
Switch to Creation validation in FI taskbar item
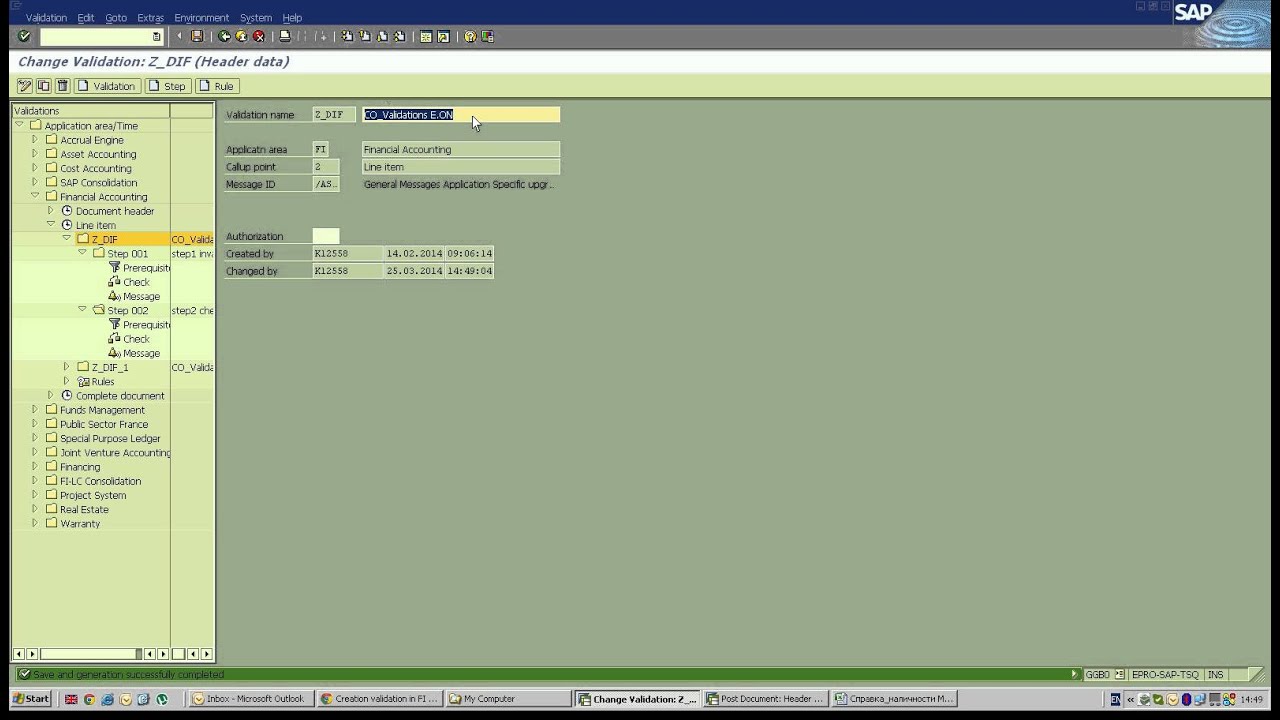[379, 699]
